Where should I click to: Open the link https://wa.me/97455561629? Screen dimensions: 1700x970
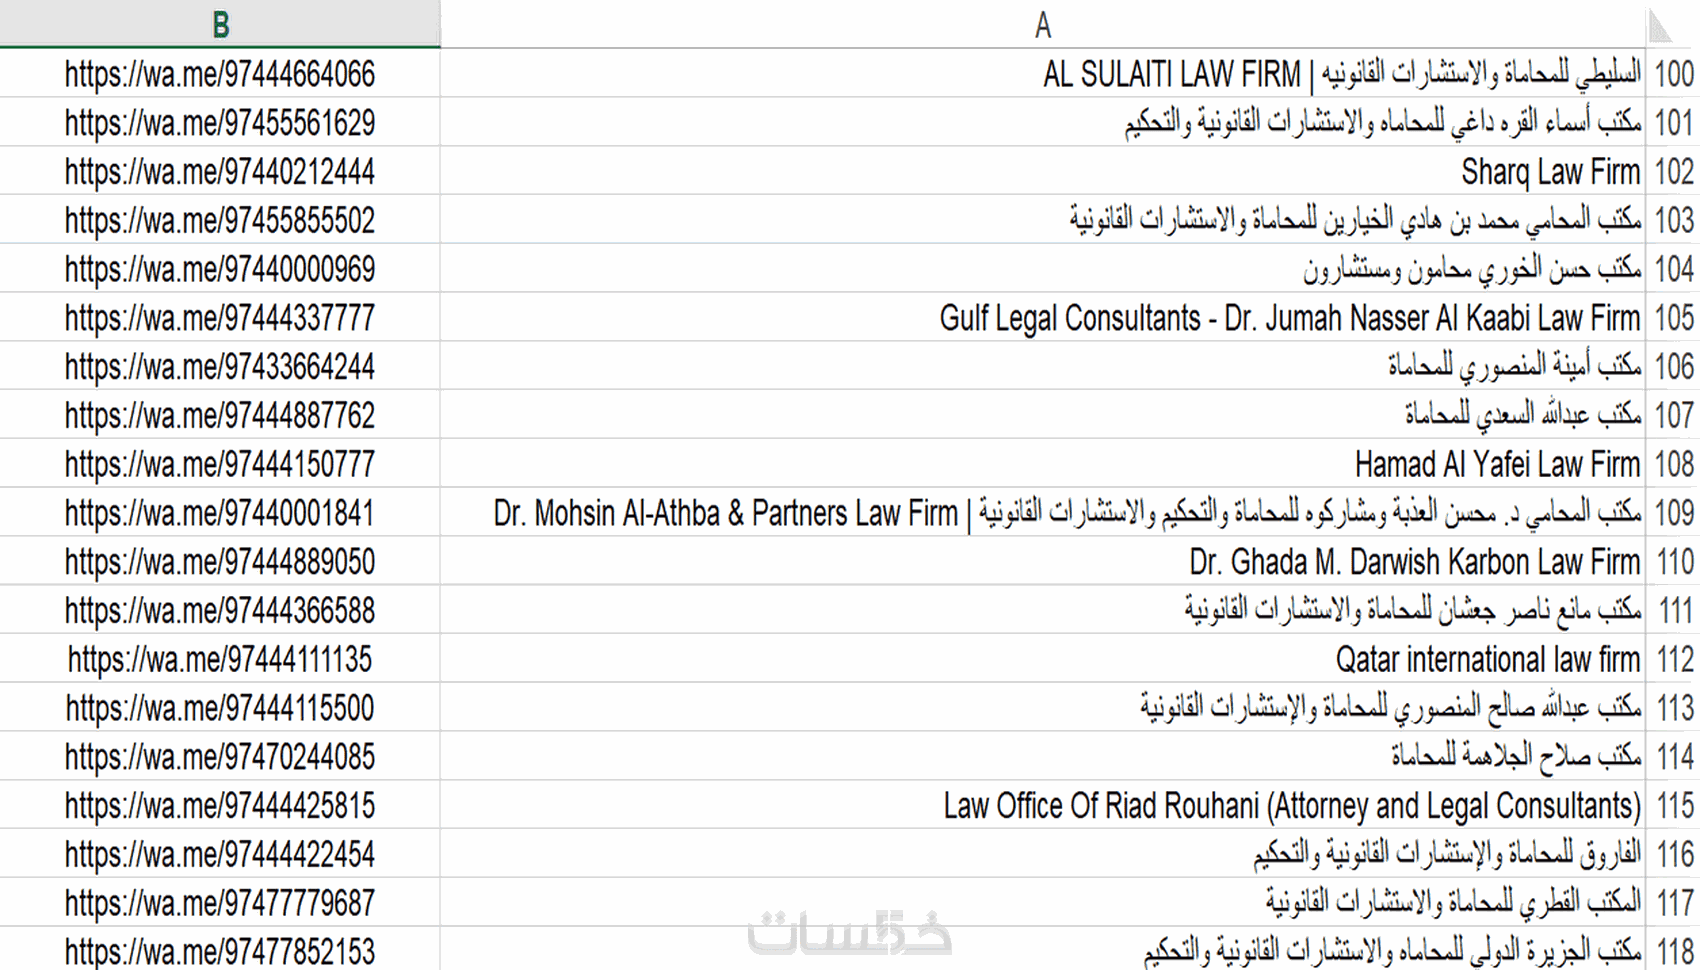(220, 123)
